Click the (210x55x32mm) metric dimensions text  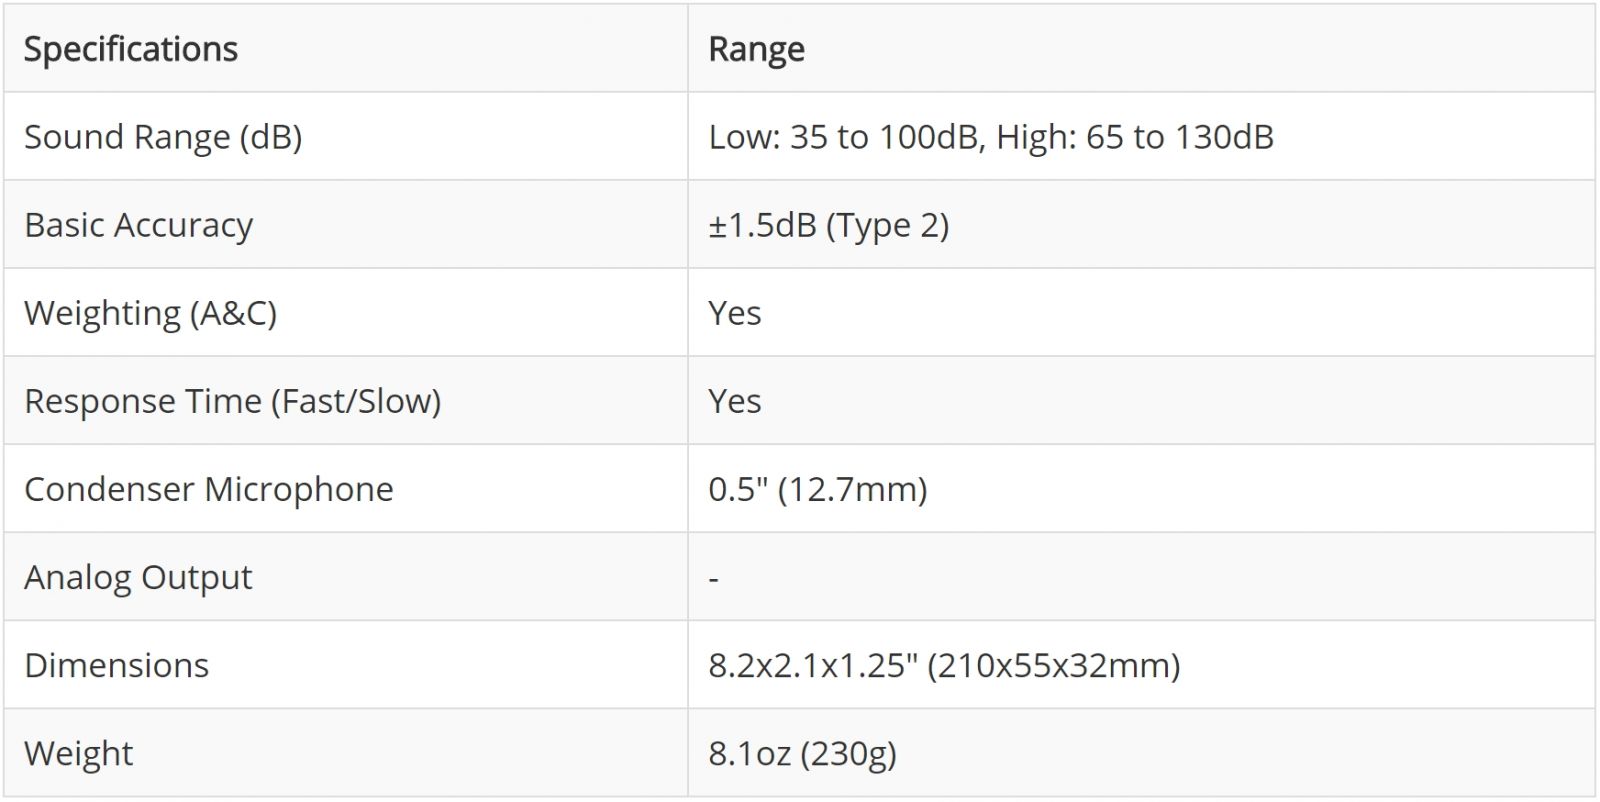(1054, 665)
